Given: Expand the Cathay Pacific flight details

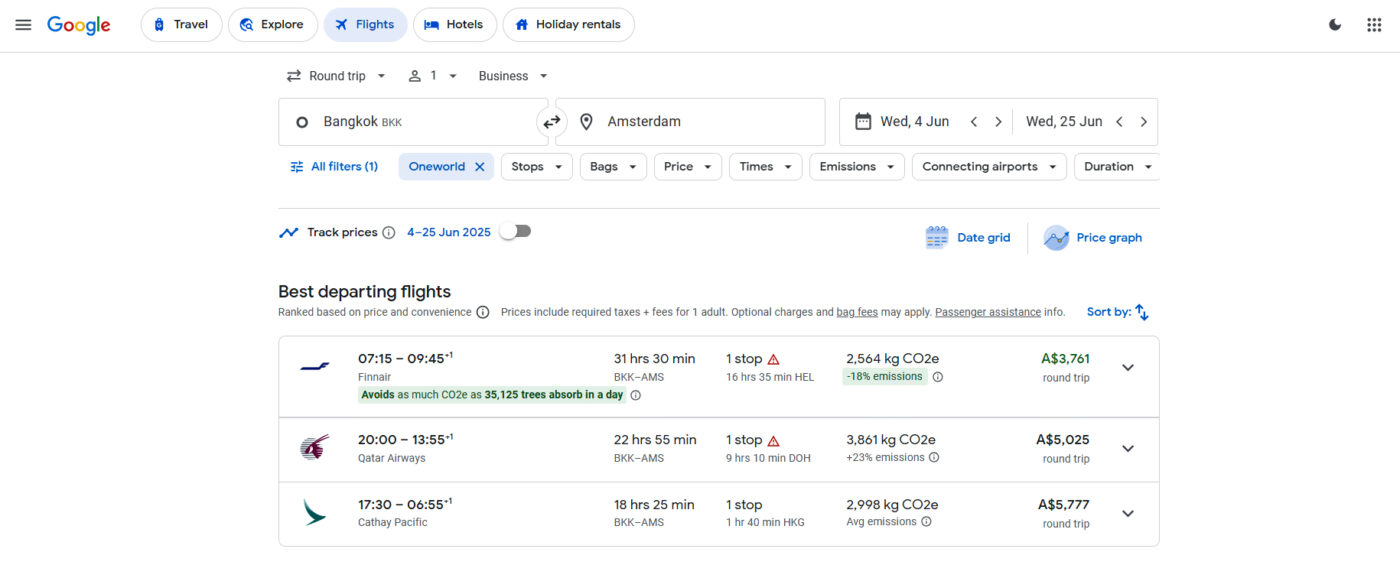Looking at the screenshot, I should [1128, 514].
